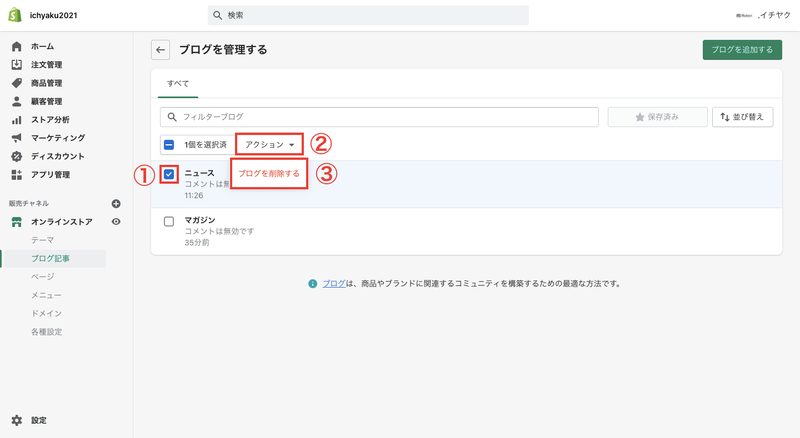Click the 設定 label at the bottom

(x=38, y=421)
